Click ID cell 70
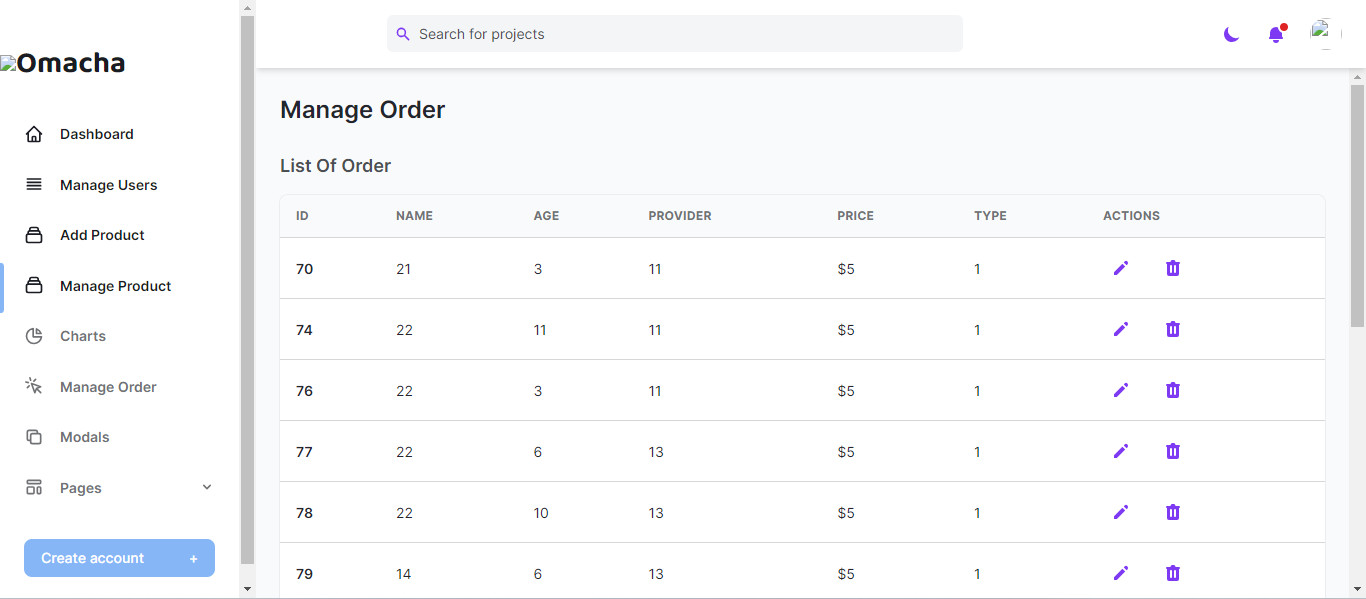 tap(304, 269)
